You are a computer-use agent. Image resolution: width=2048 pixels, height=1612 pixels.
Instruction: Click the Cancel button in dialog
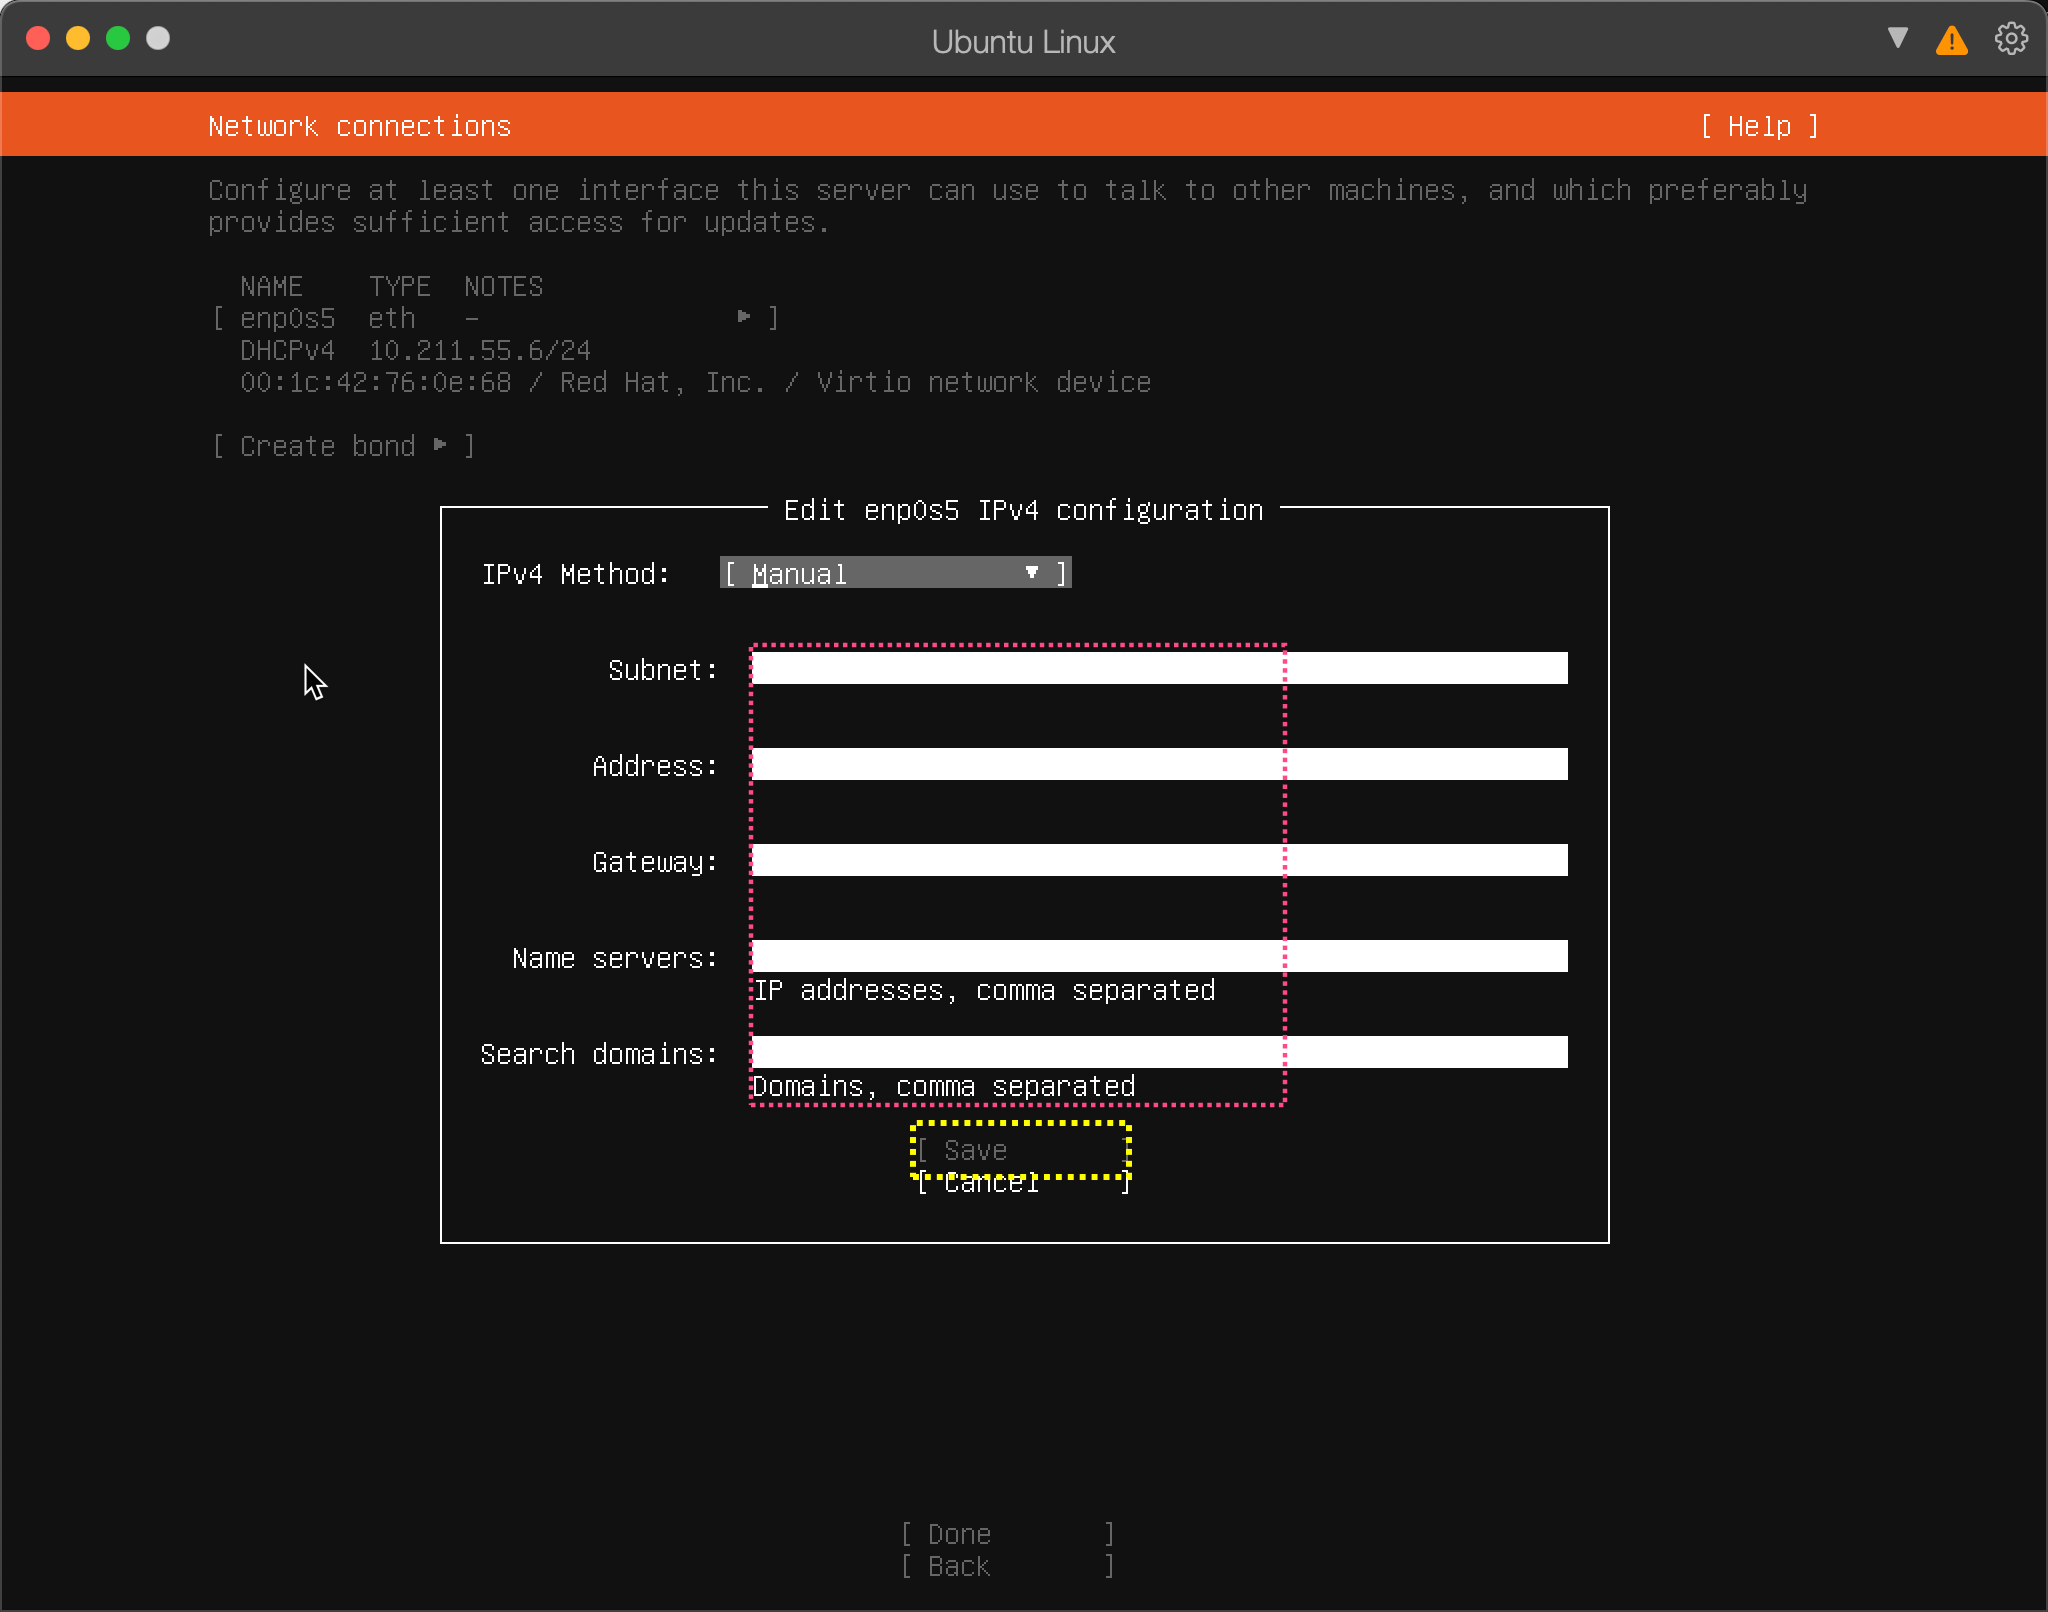coord(1024,1183)
